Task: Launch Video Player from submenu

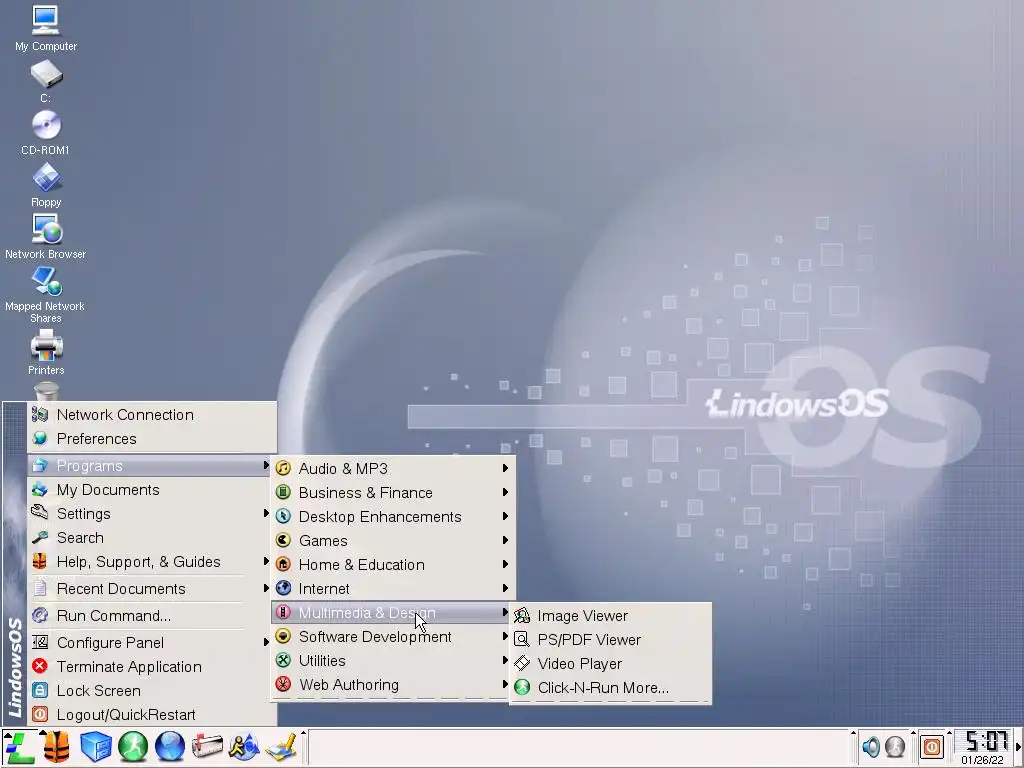Action: point(610,664)
